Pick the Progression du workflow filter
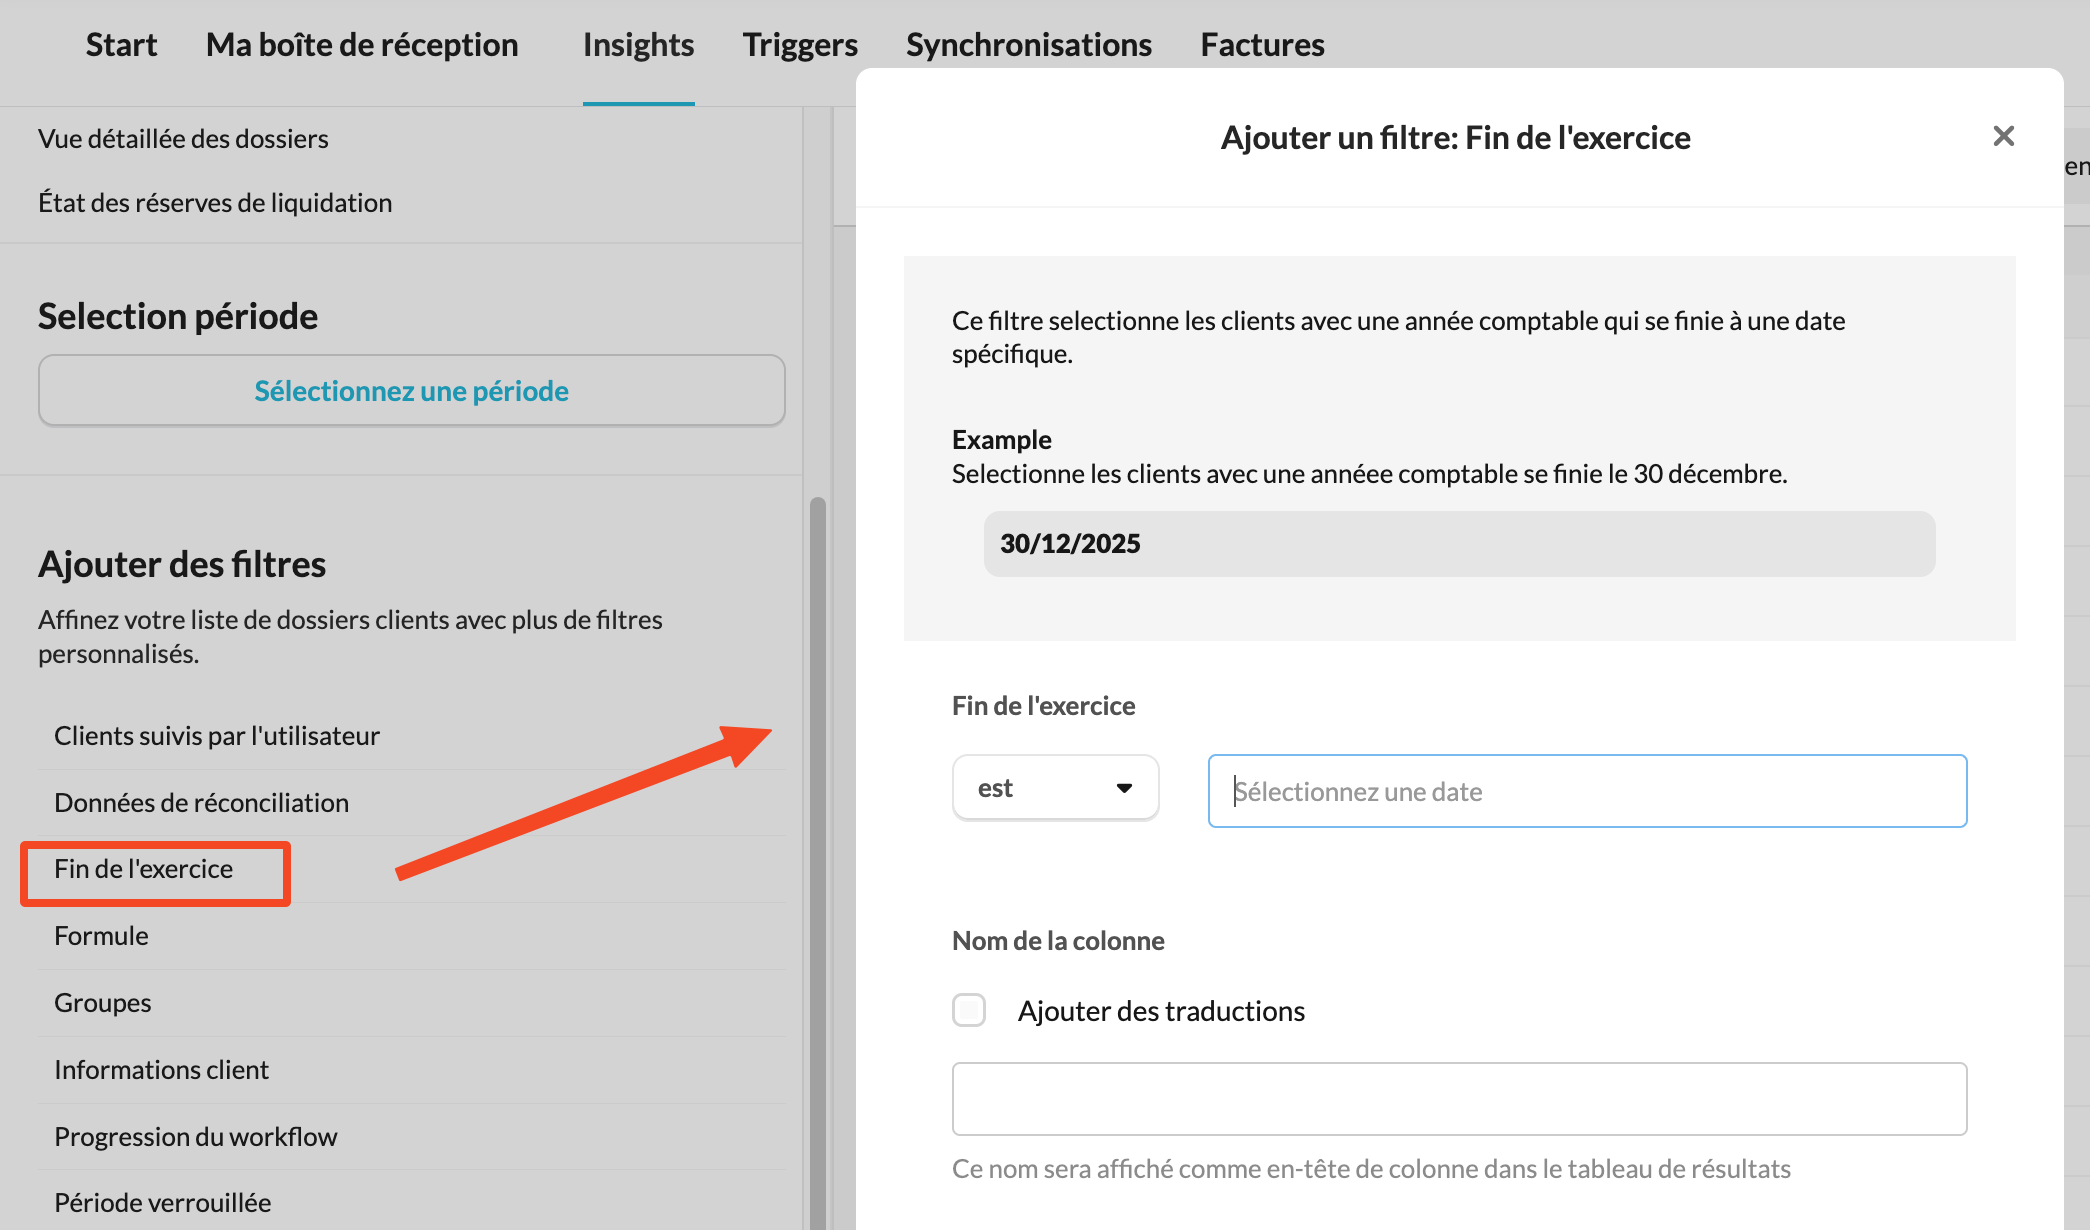Screen dimensions: 2090x1230 point(196,1137)
